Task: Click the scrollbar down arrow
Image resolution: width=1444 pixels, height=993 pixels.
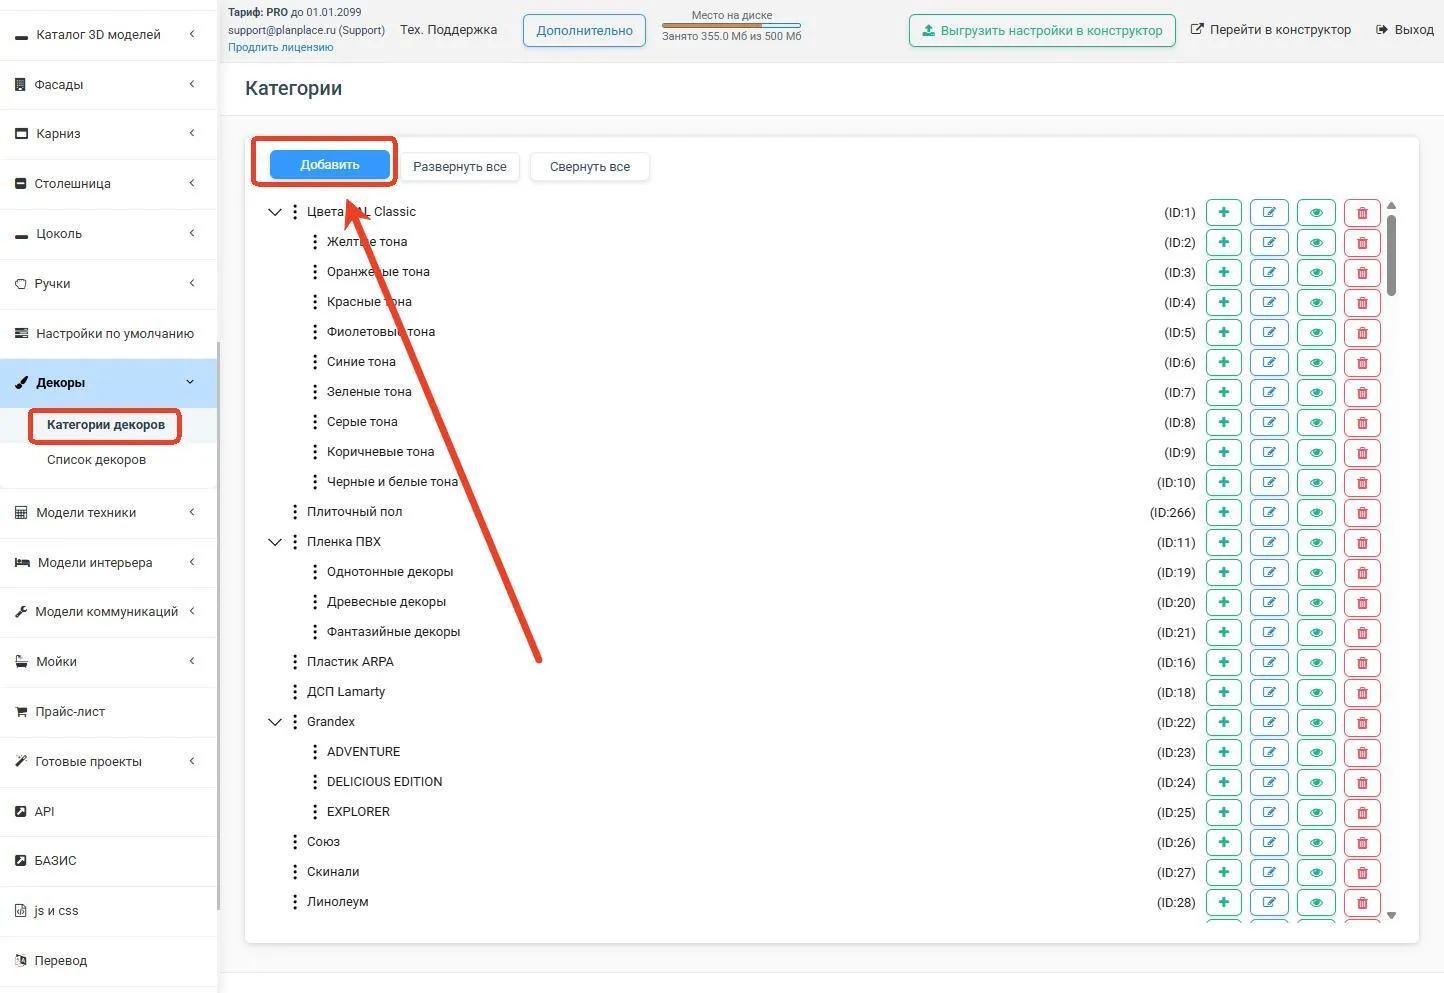Action: (x=1391, y=915)
